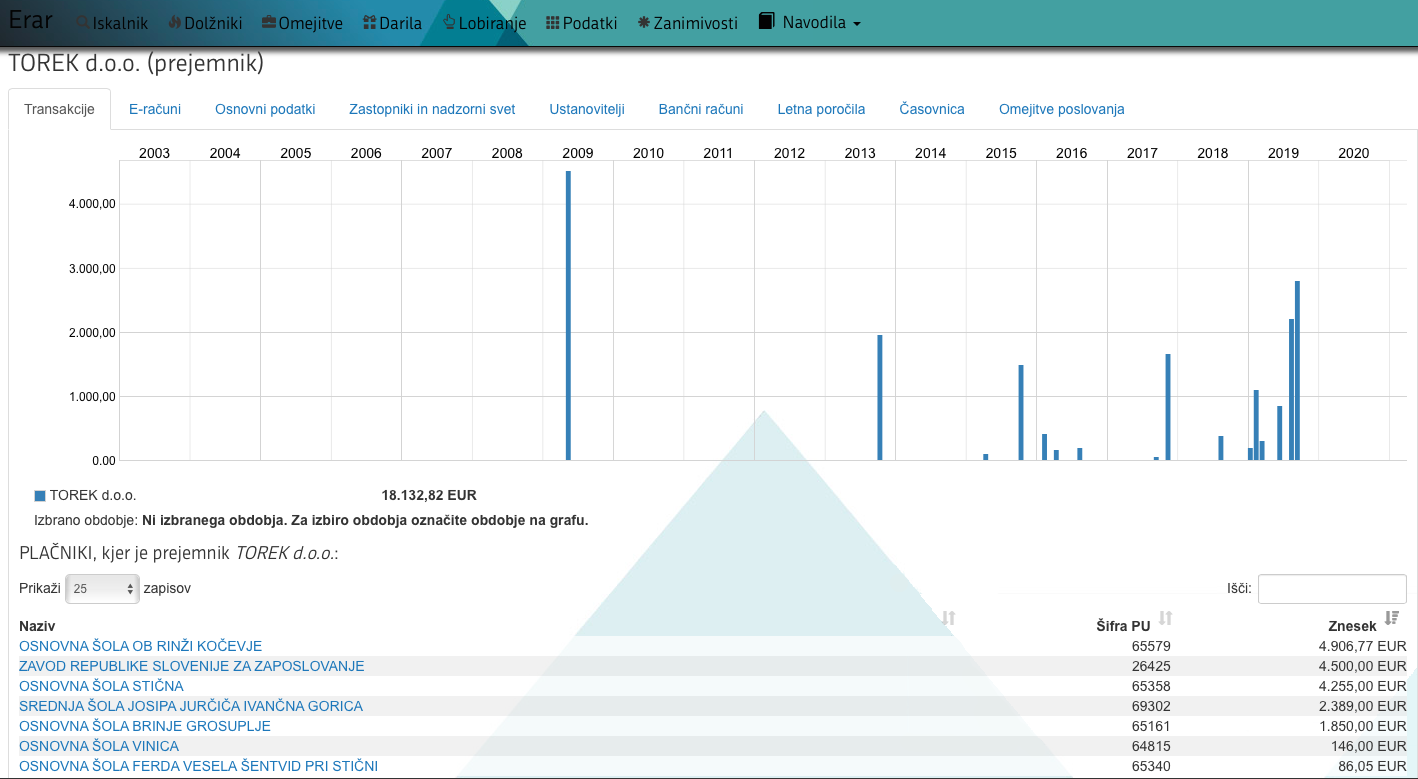Open OSNOVNA ŠOLA FERDA VESELA ŠENTVID link
This screenshot has height=779, width=1418.
point(199,766)
